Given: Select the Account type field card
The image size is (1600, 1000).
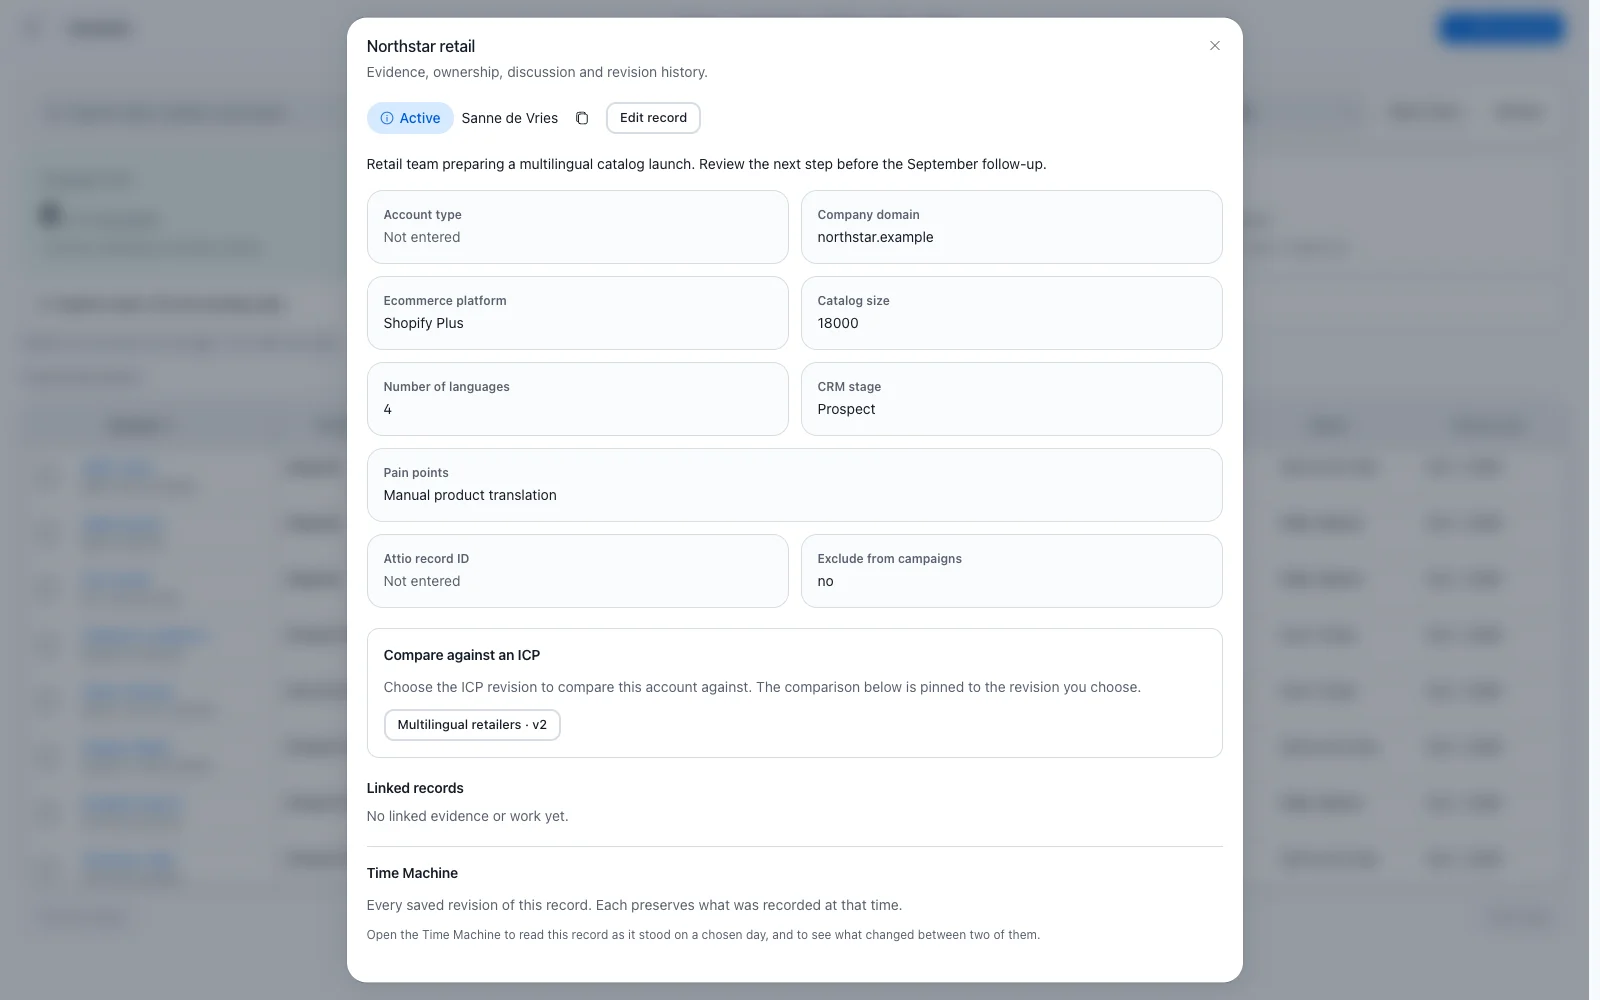Looking at the screenshot, I should (577, 227).
